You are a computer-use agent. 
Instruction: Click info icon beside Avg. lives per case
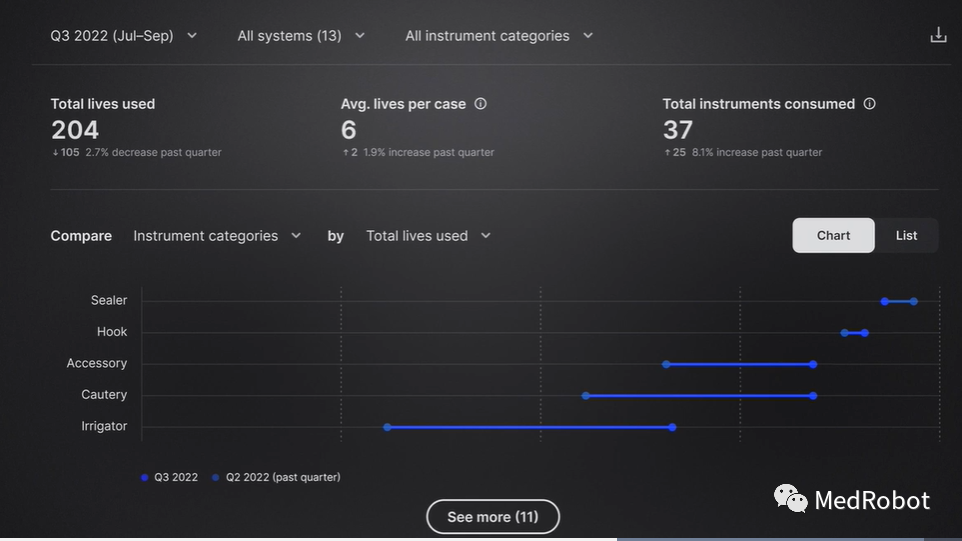[480, 104]
